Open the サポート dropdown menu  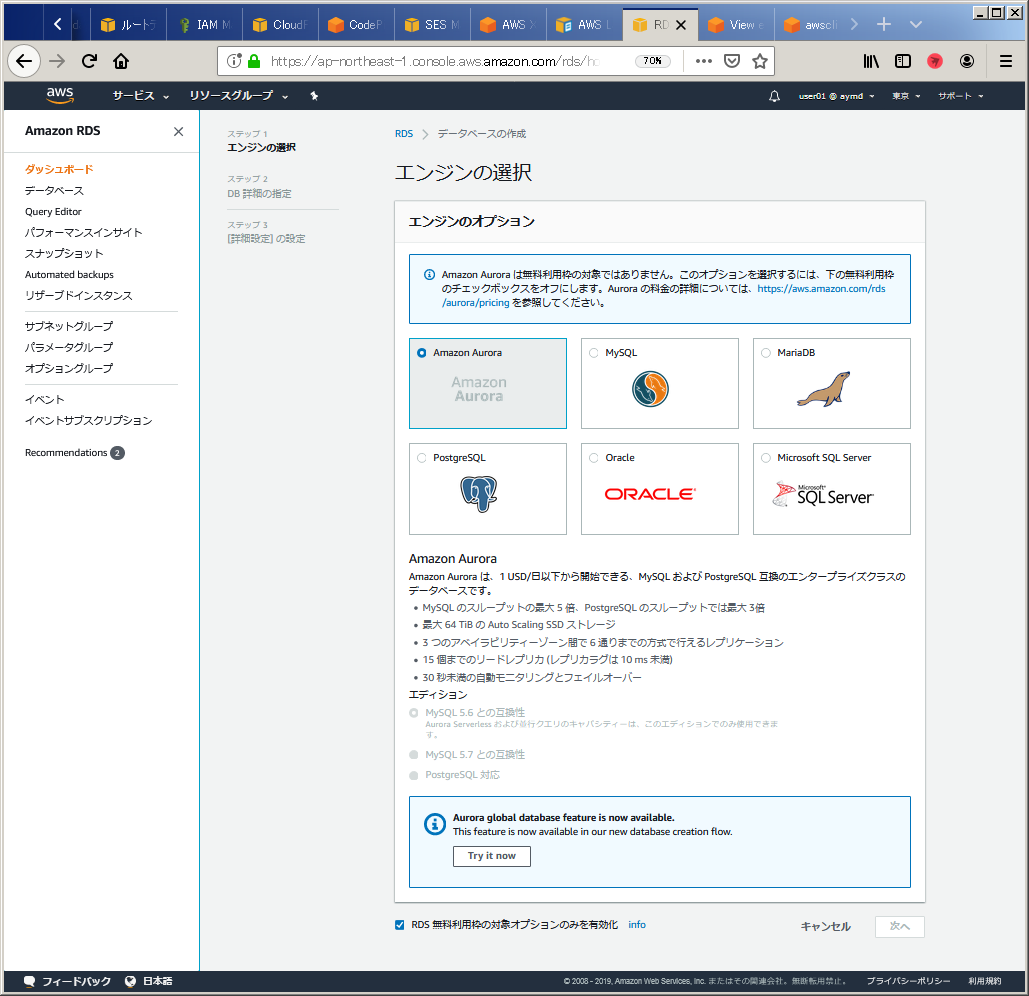961,96
